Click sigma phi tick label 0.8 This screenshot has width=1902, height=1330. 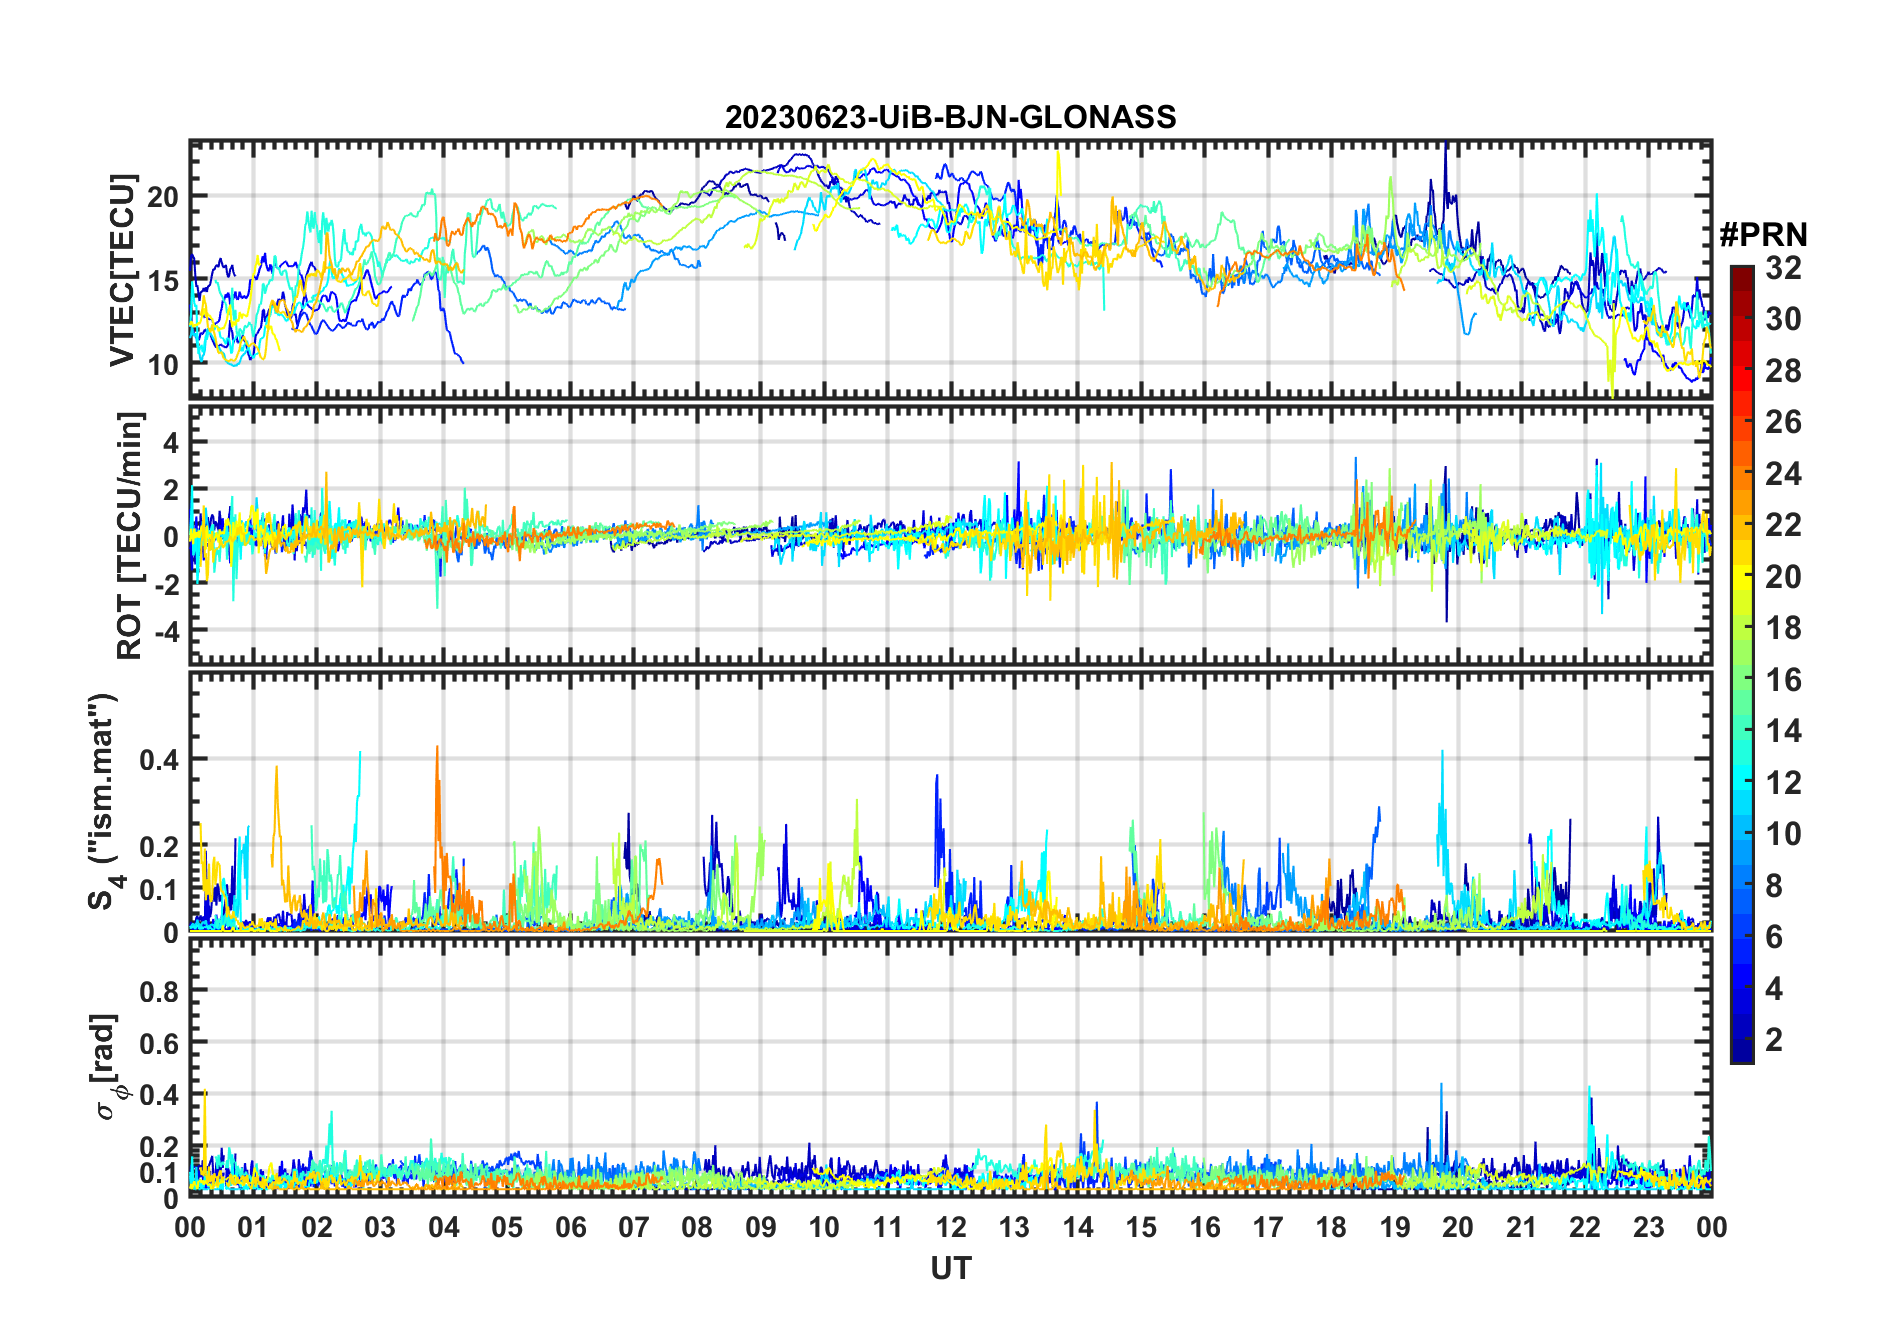159,991
